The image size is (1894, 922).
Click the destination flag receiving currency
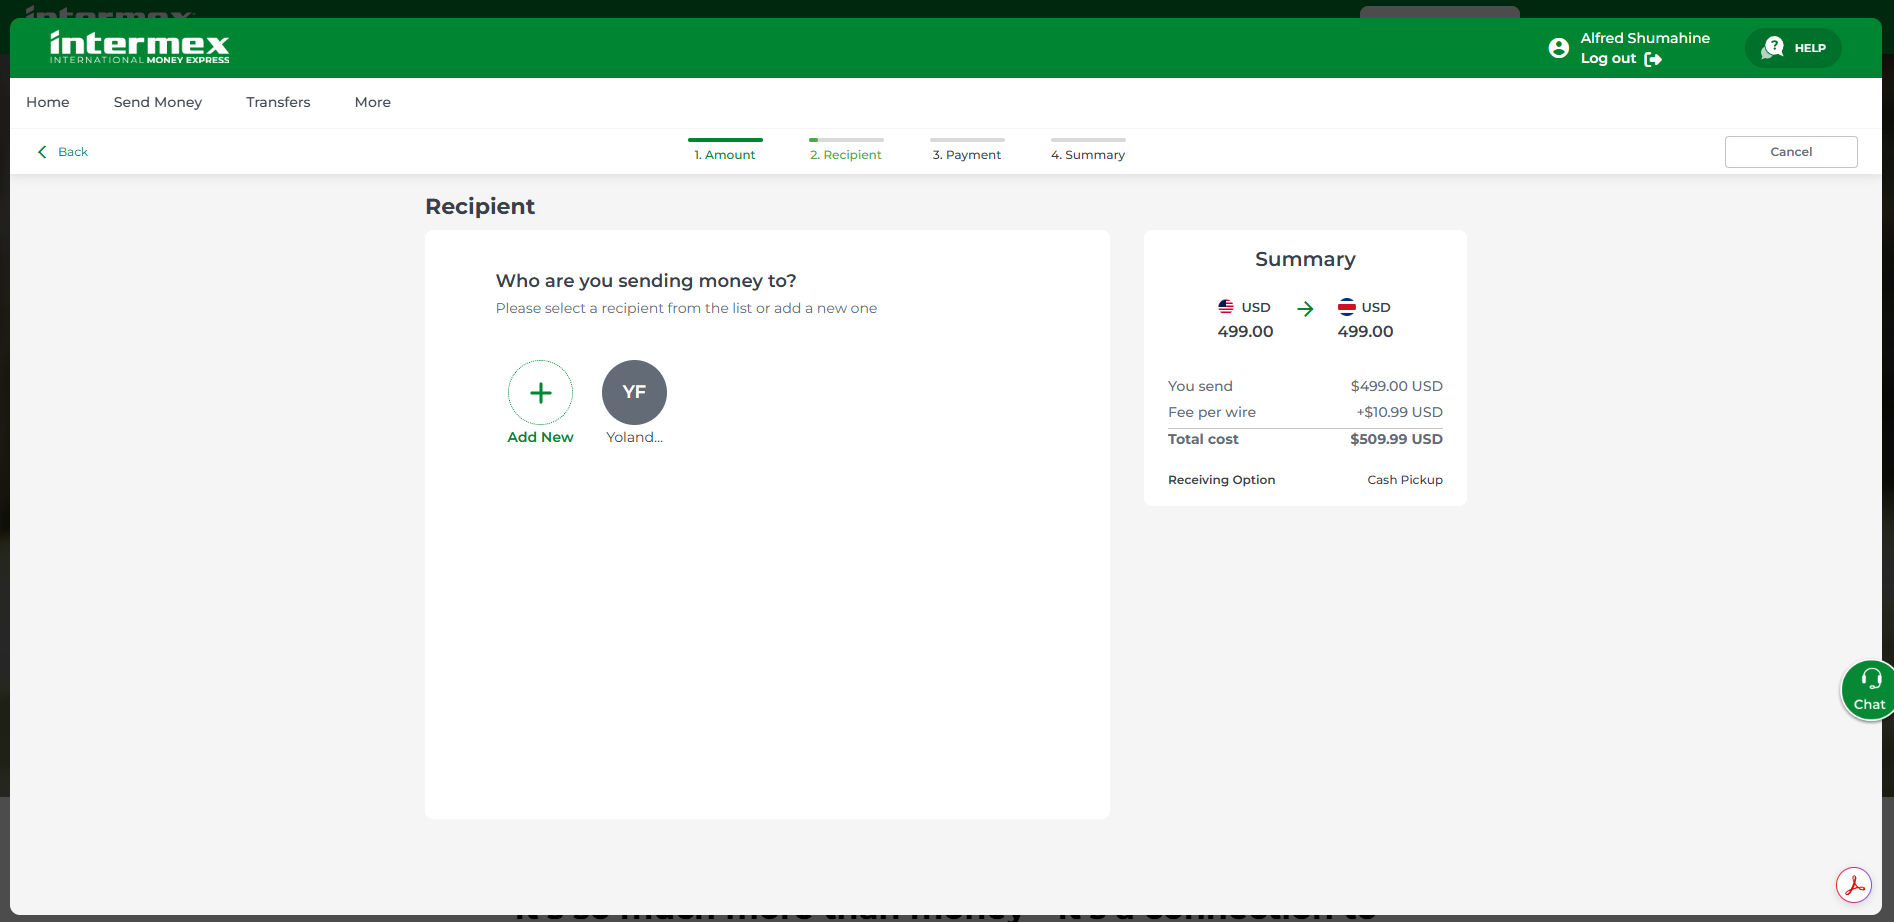[x=1346, y=307]
